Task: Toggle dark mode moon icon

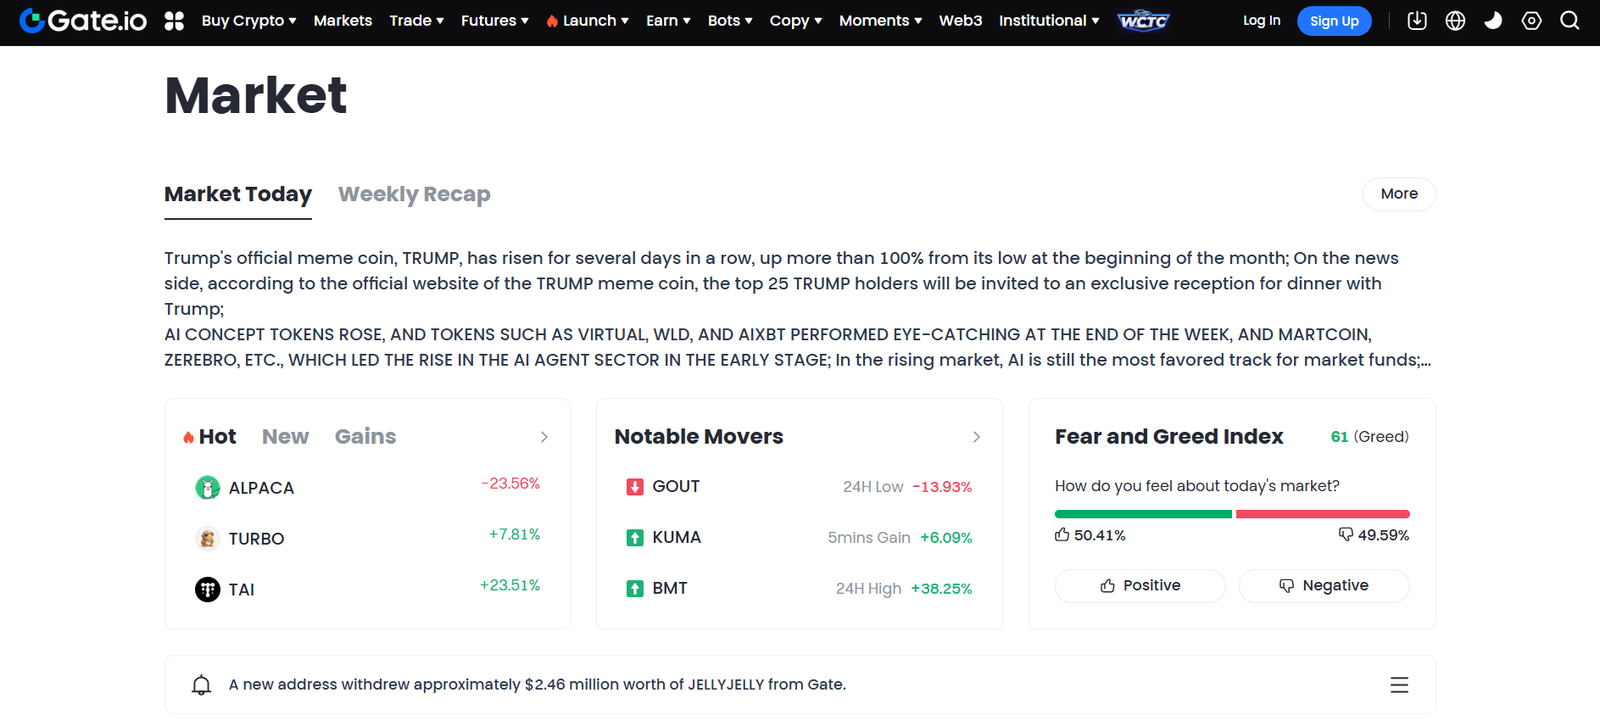Action: tap(1493, 20)
